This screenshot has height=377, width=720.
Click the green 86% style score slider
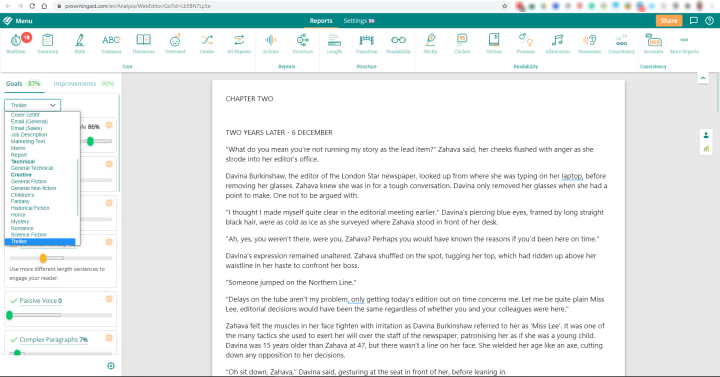tap(90, 141)
